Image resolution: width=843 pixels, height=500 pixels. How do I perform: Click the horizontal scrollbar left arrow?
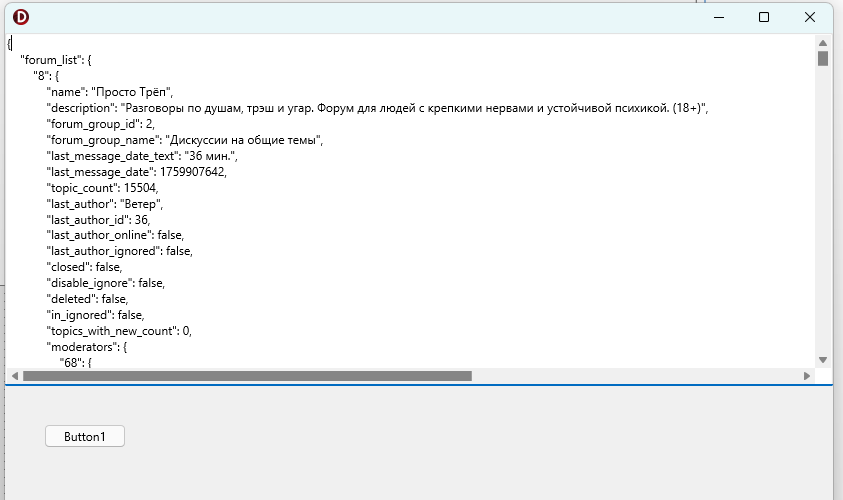click(x=14, y=376)
